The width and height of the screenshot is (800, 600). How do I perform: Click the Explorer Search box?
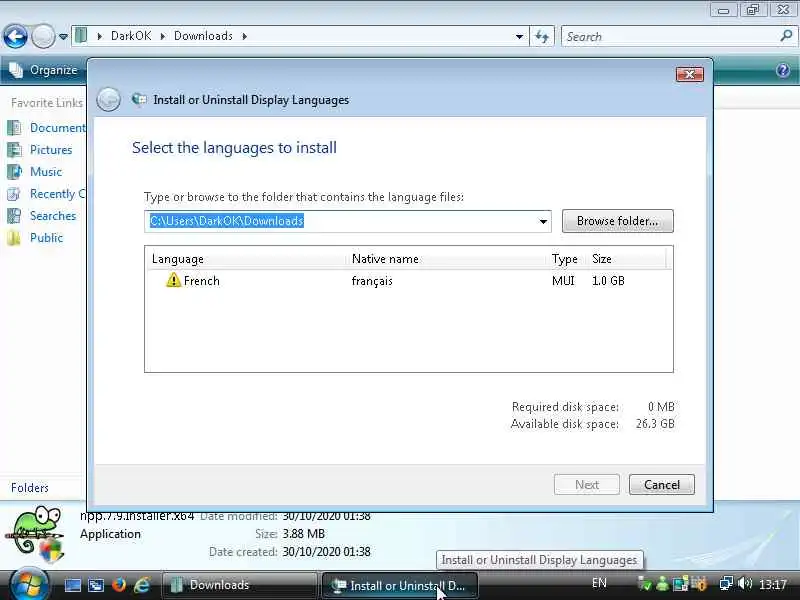pyautogui.click(x=671, y=36)
